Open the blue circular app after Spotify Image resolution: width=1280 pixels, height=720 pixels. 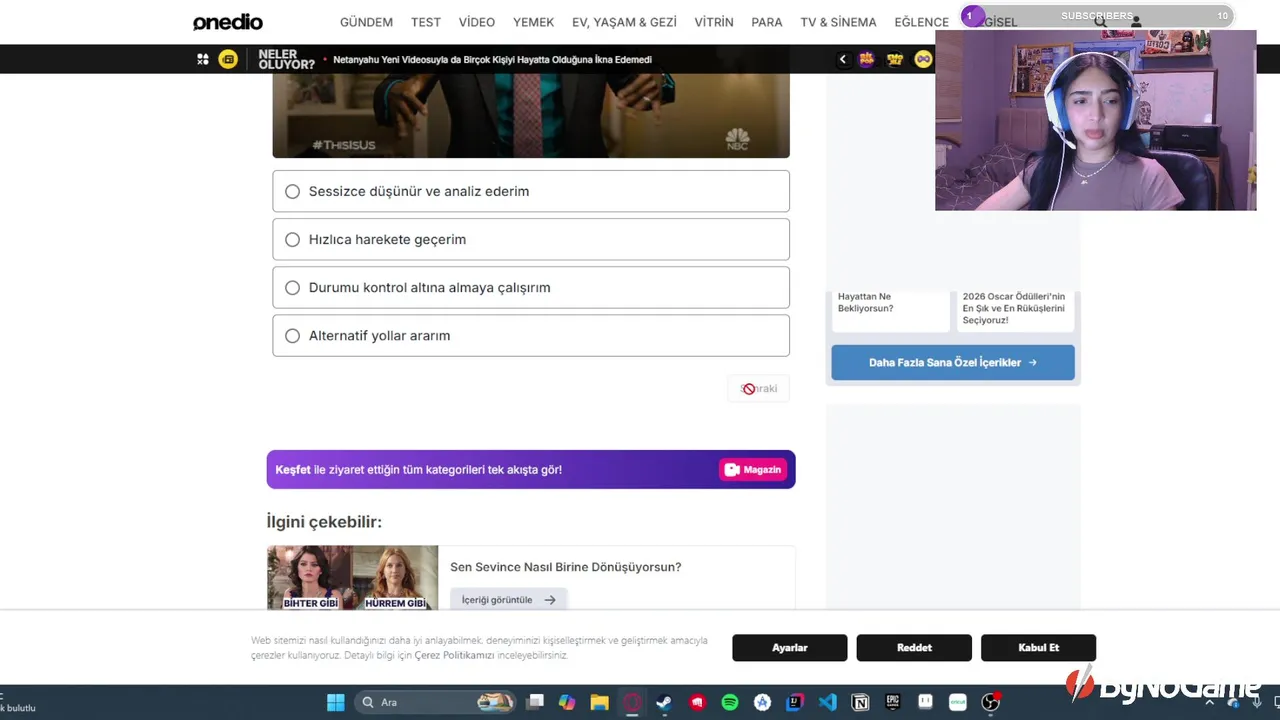(x=762, y=702)
